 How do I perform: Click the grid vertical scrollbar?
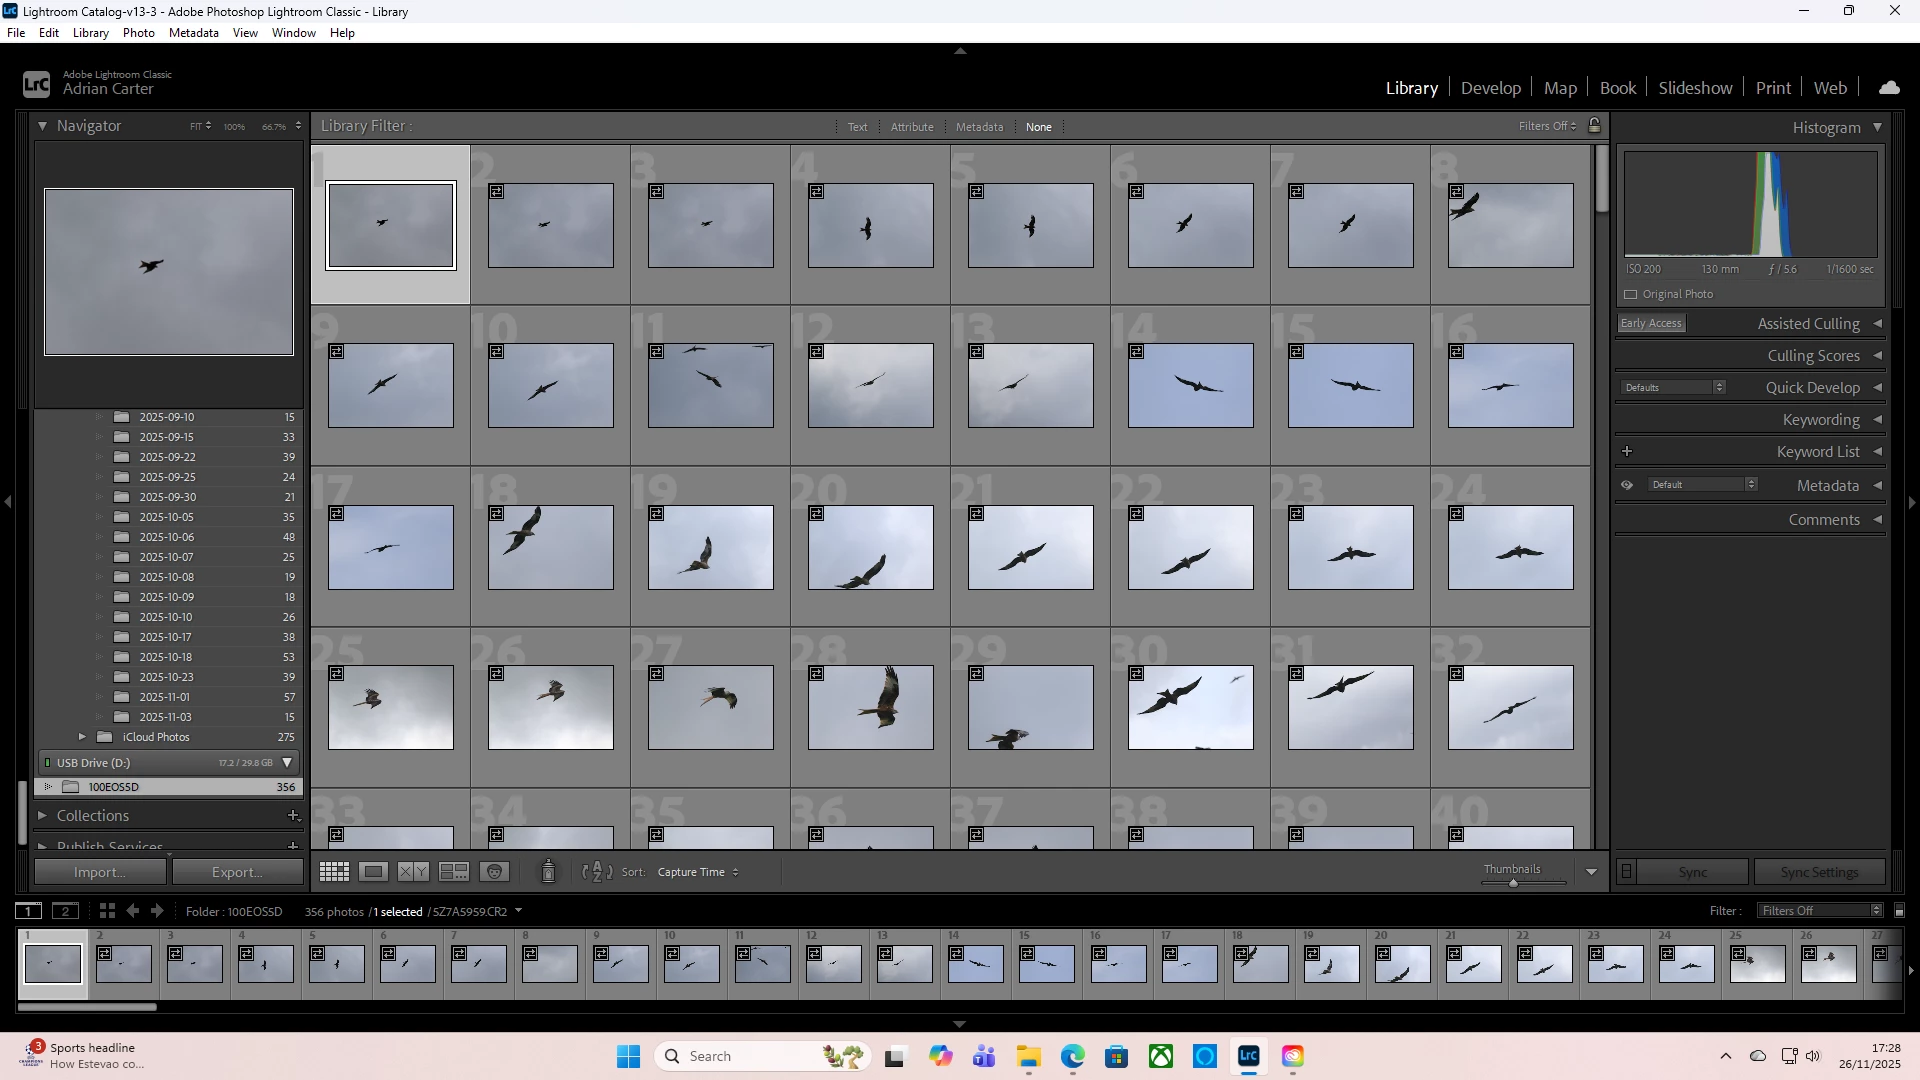(1602, 180)
